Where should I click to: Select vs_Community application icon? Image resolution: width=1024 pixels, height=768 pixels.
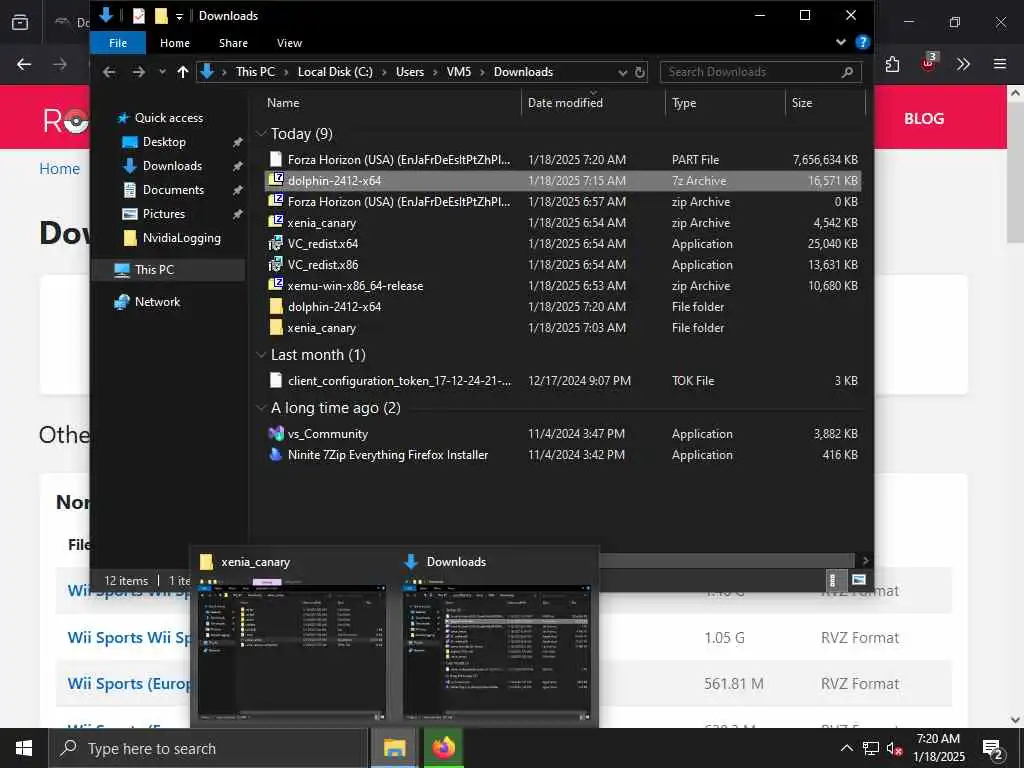tap(276, 434)
